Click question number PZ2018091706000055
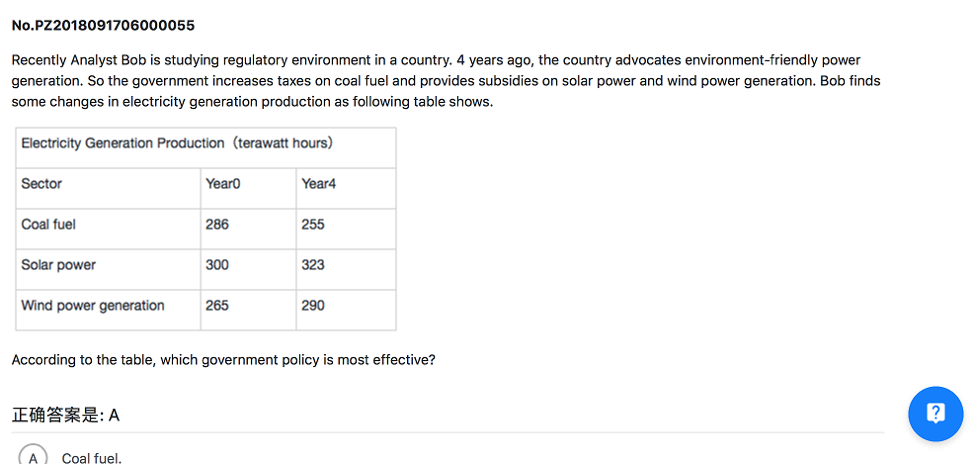This screenshot has height=464, width=974. (x=103, y=25)
